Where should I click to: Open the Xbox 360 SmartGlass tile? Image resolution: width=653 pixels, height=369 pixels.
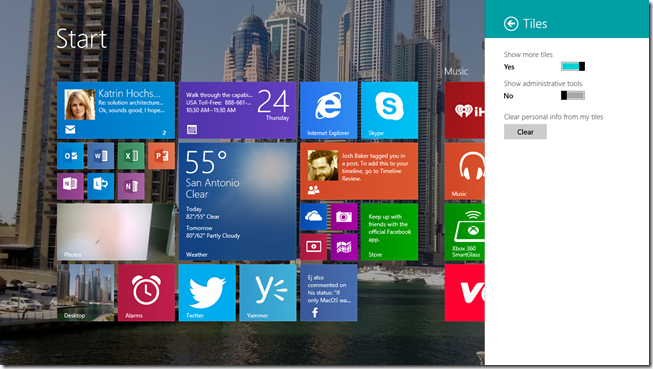click(x=464, y=232)
